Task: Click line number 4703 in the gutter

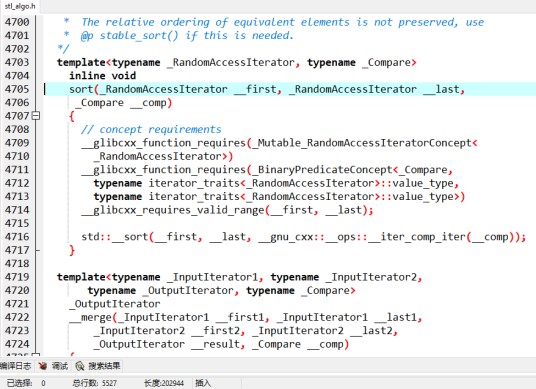Action: [17, 63]
